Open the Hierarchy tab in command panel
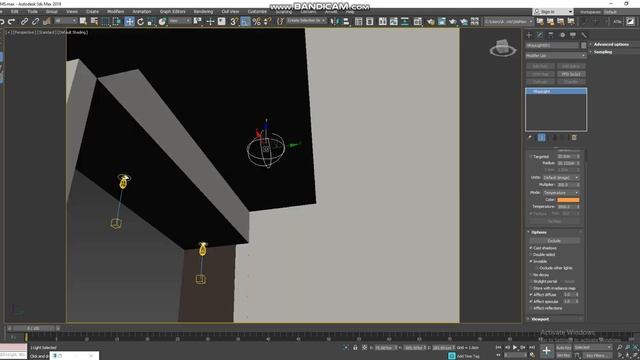The width and height of the screenshot is (640, 360). 551,35
